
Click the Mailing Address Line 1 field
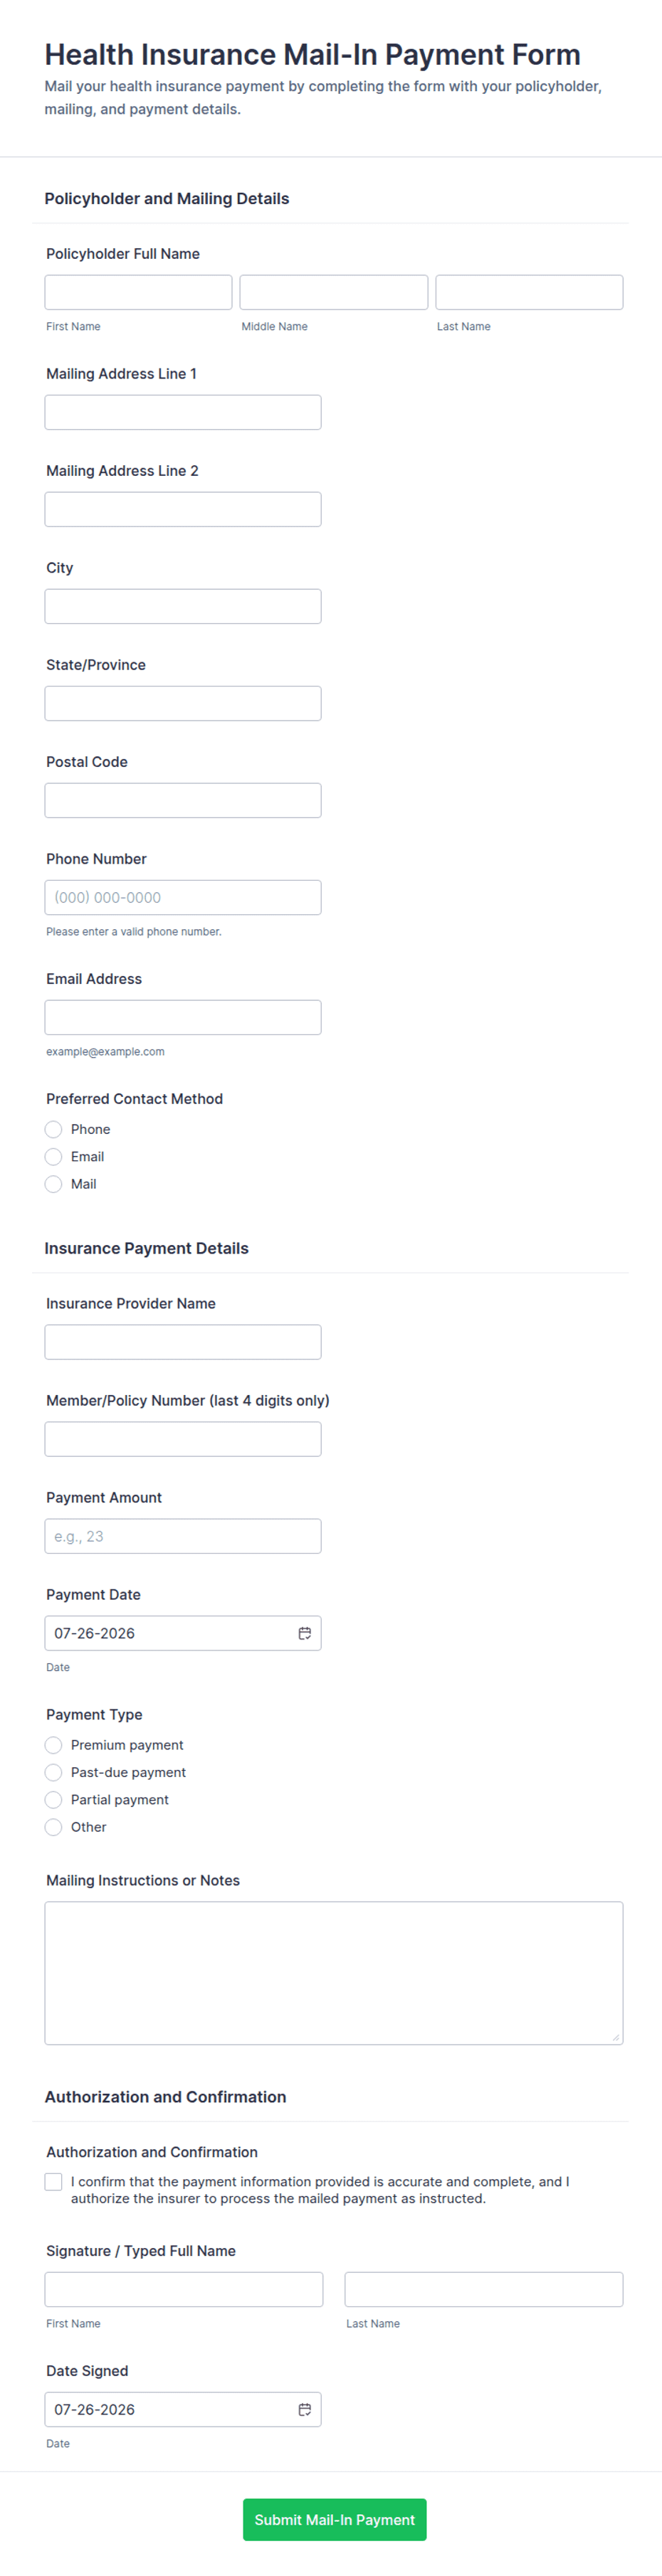183,412
